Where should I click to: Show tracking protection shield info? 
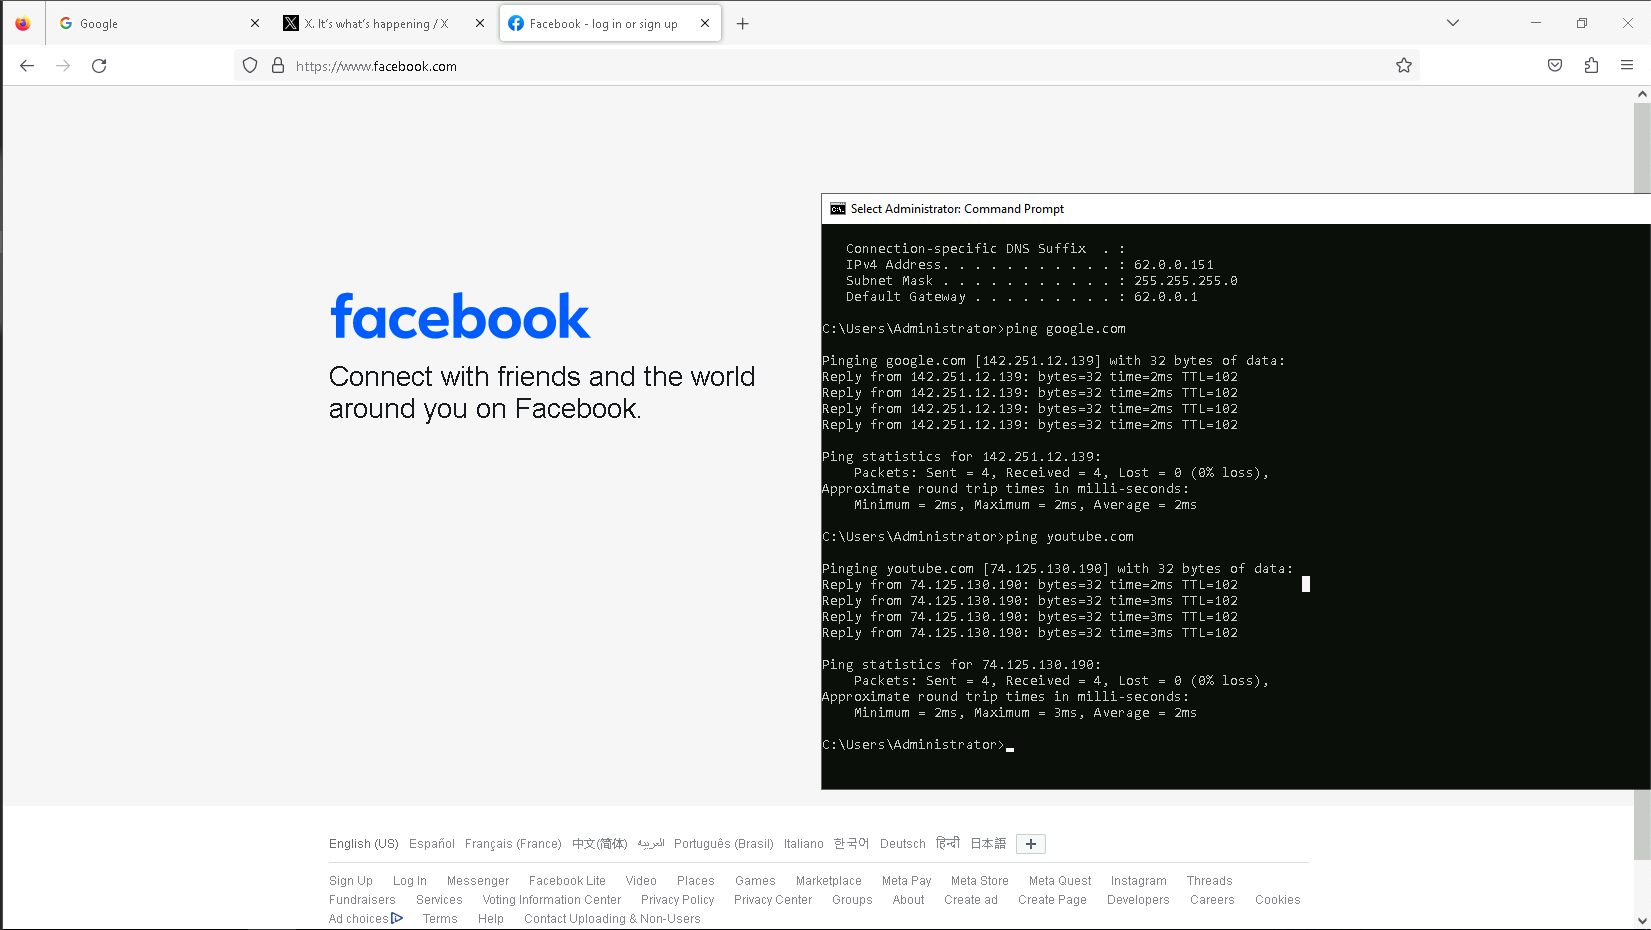pos(250,66)
